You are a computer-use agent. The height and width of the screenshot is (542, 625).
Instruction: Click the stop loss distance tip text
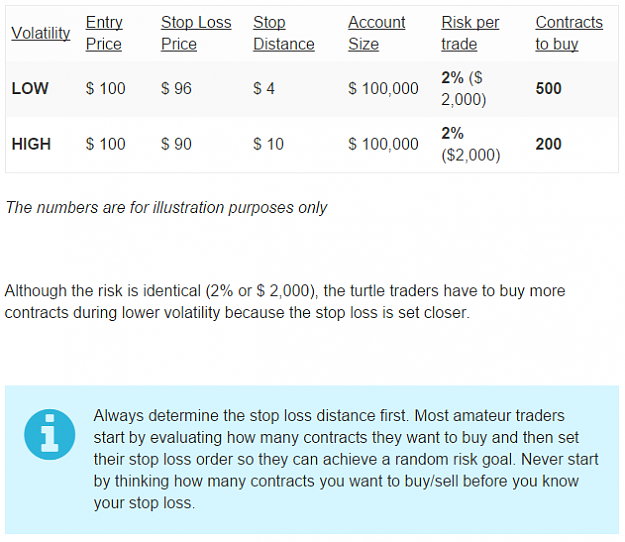pos(346,459)
